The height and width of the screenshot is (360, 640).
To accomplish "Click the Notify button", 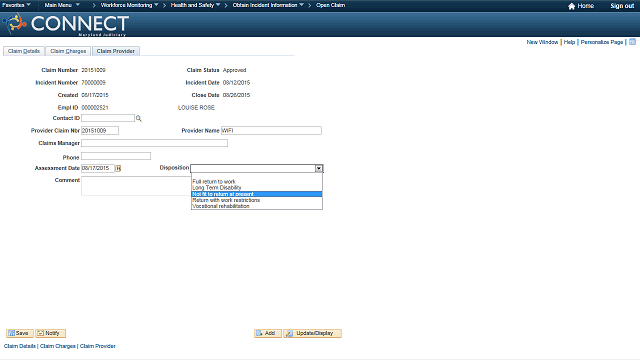I will coord(51,333).
